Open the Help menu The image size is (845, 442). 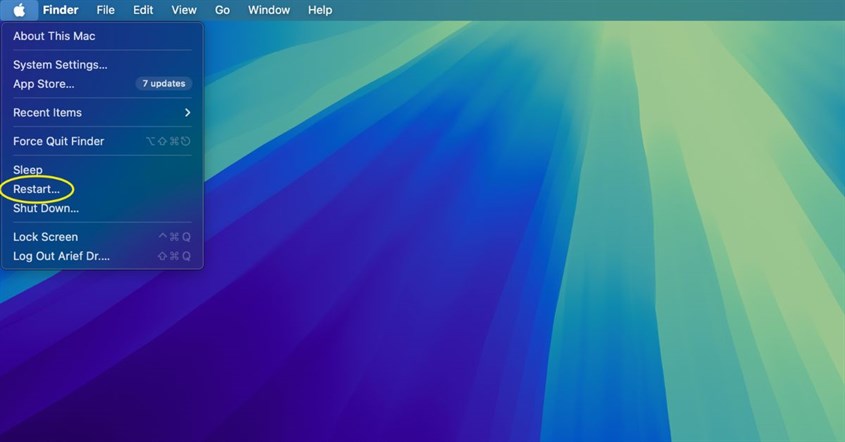pos(320,10)
